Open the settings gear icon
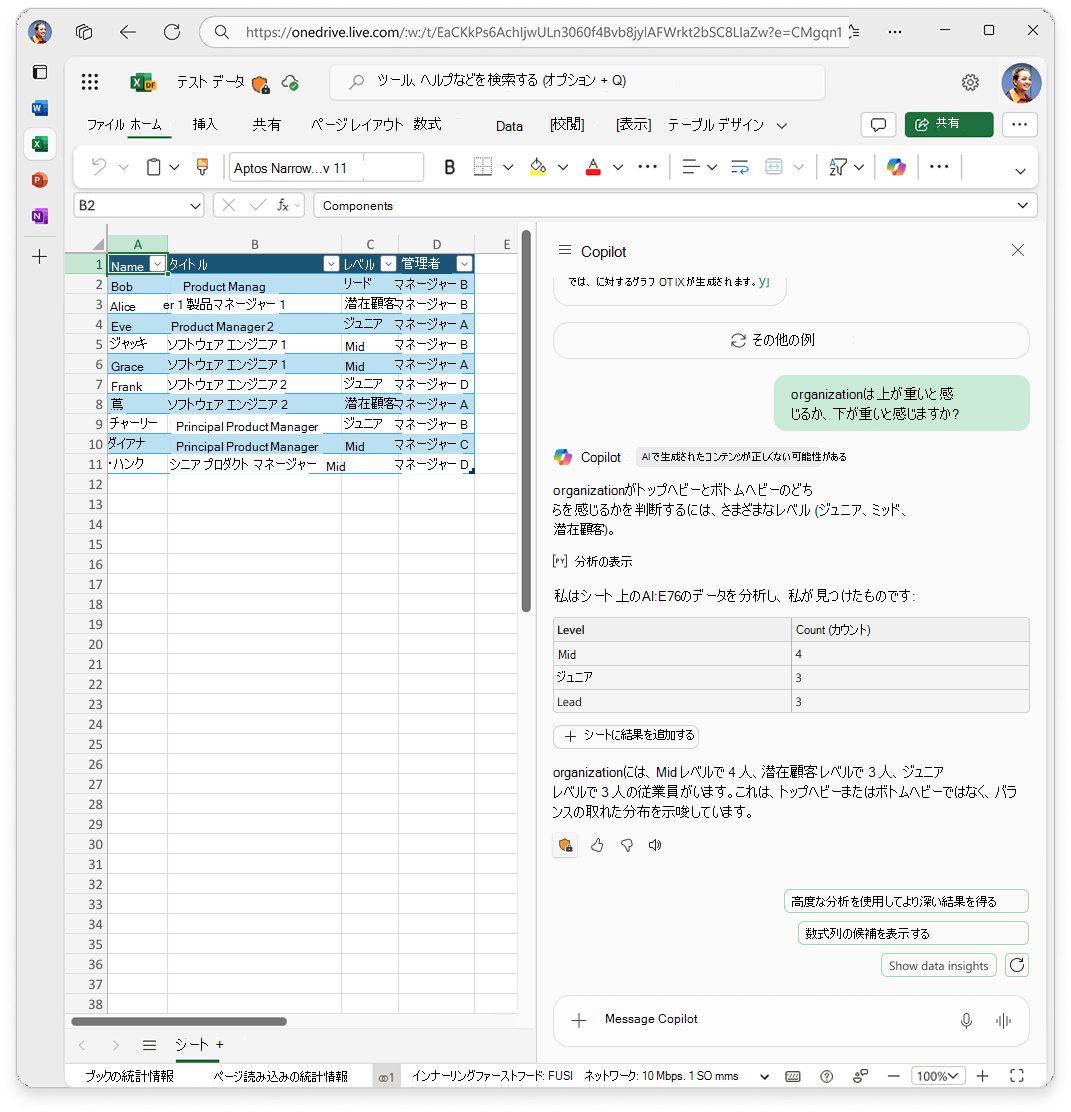The image size is (1071, 1112). tap(970, 82)
